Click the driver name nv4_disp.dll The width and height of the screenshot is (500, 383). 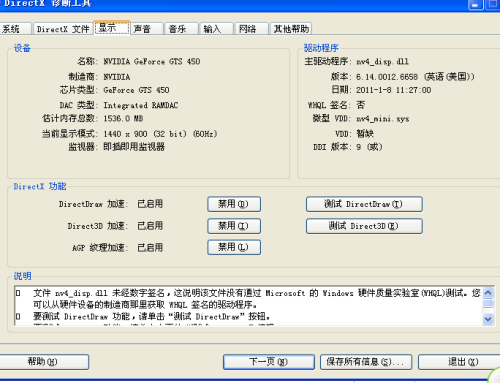(x=382, y=62)
